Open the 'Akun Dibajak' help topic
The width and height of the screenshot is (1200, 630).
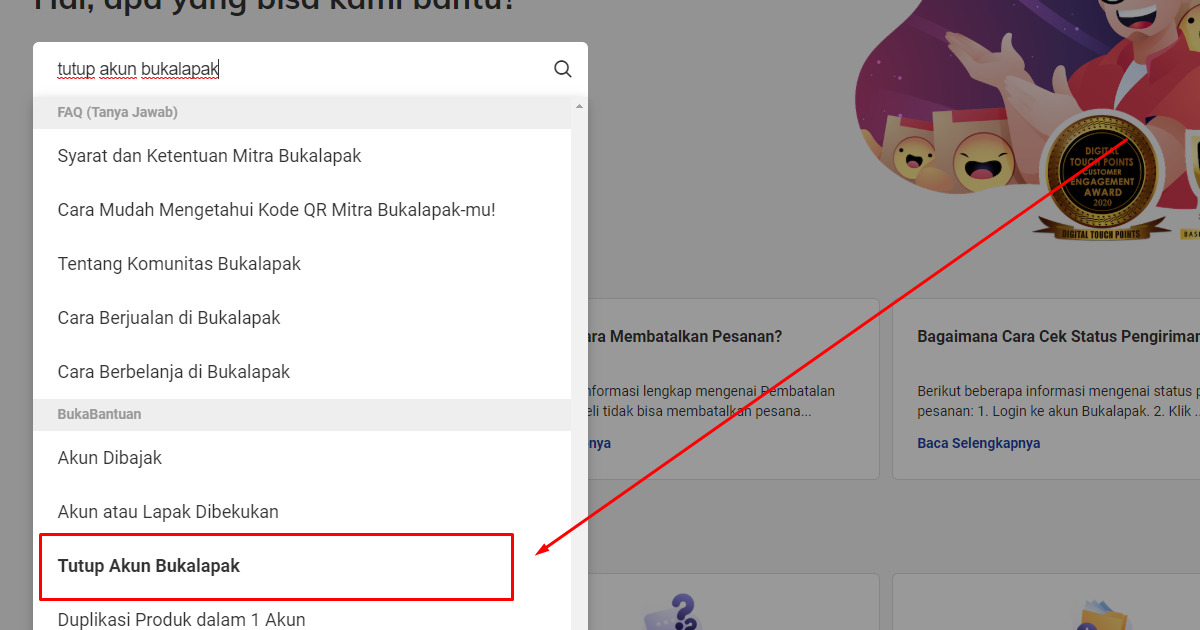[302, 458]
